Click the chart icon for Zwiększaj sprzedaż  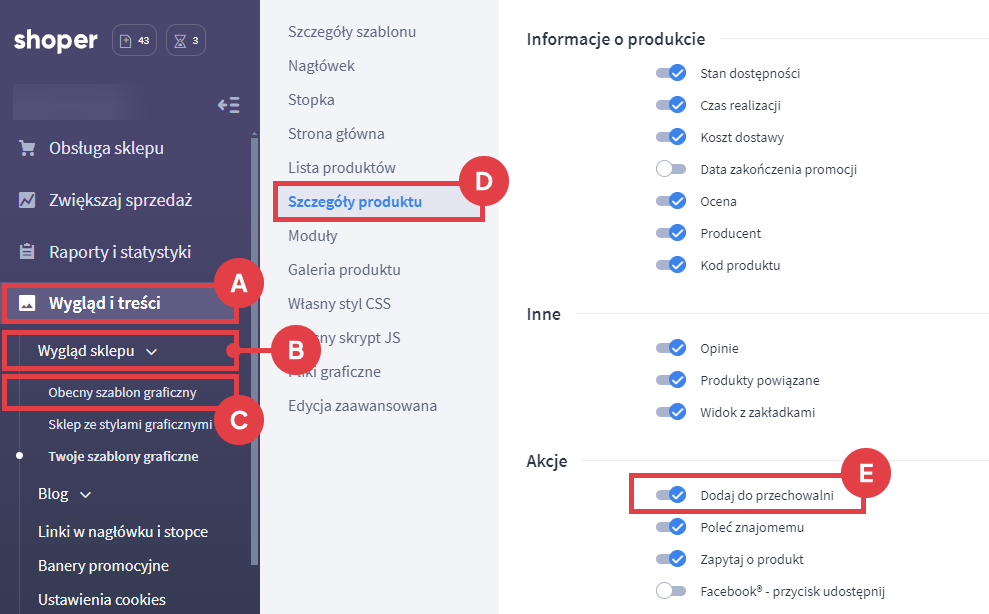tap(27, 200)
